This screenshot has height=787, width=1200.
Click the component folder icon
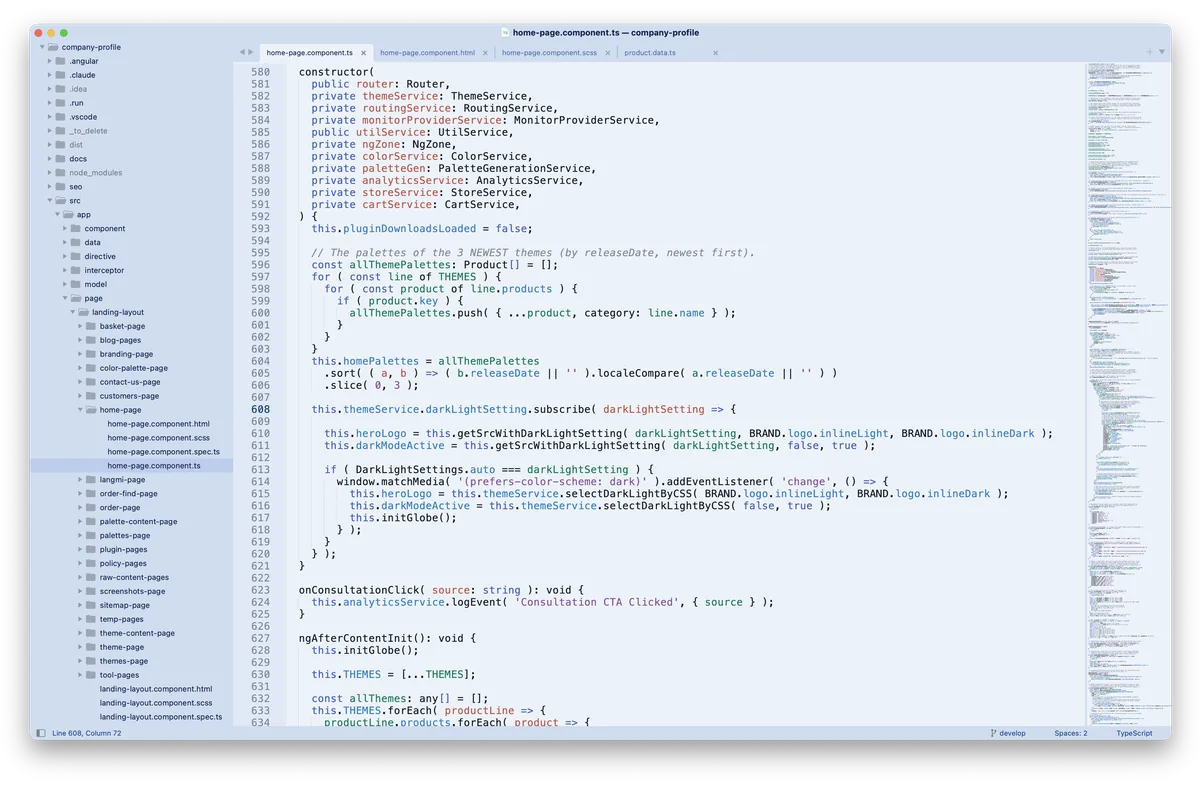tap(76, 229)
